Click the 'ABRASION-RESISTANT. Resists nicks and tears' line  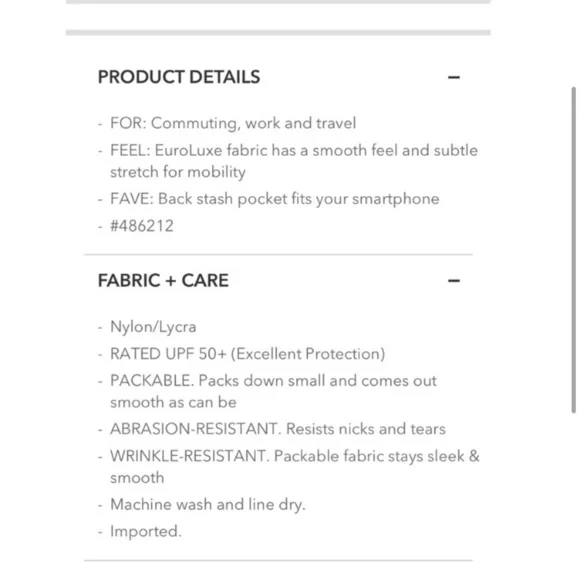click(278, 429)
